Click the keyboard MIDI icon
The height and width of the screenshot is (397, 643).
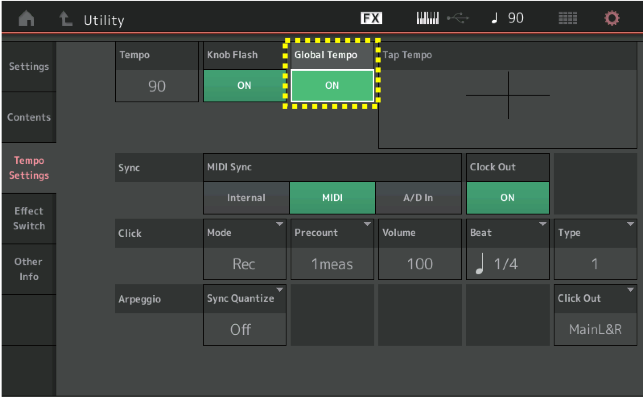click(427, 18)
